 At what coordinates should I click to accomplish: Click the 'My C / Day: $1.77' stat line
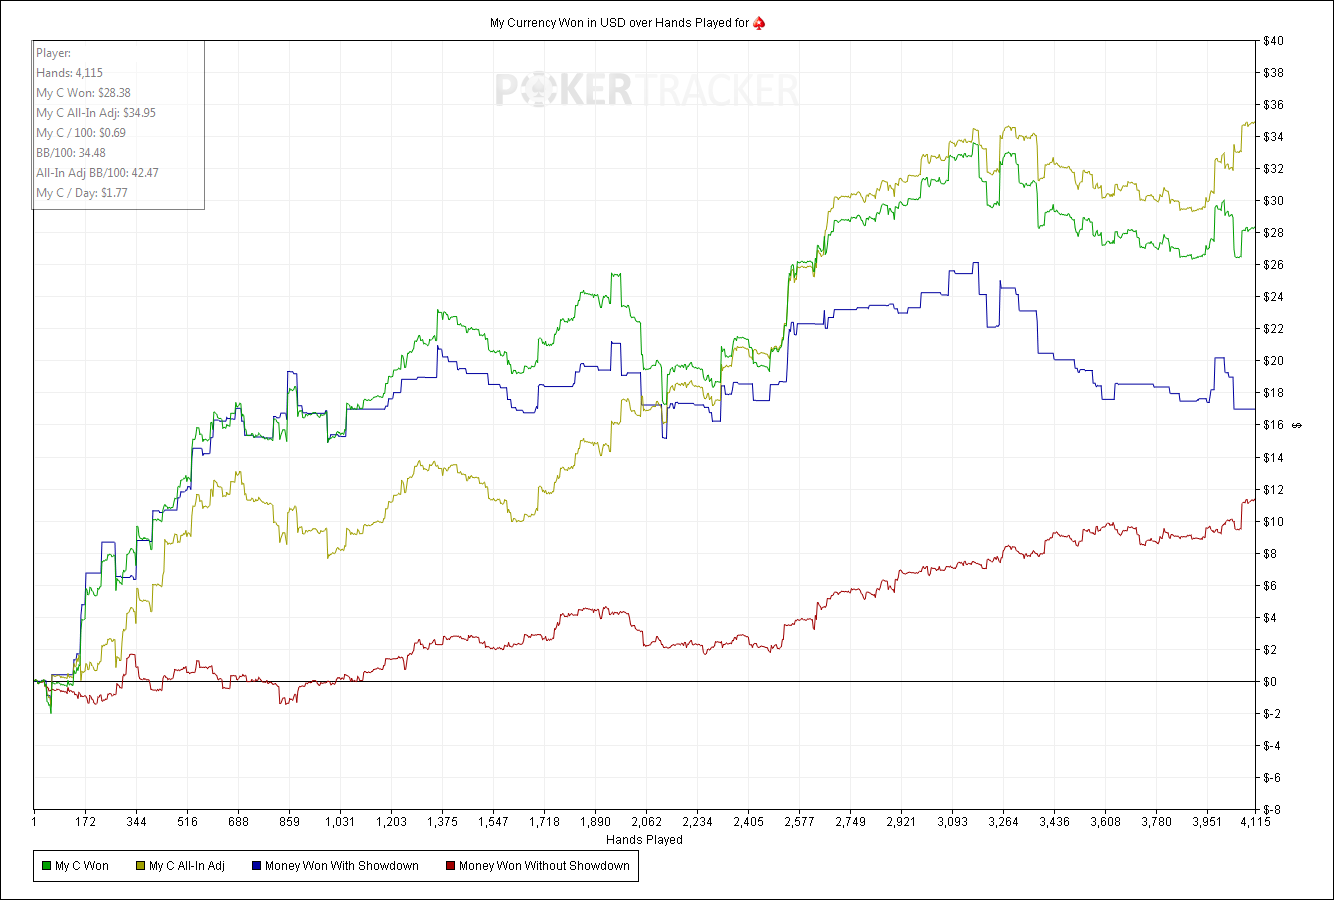[x=82, y=193]
